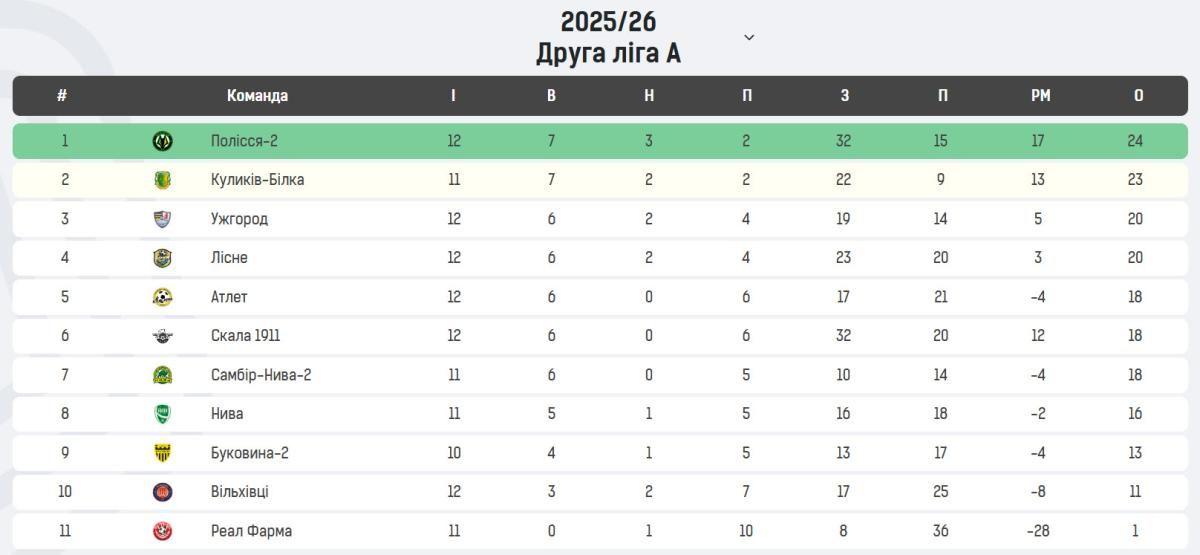Screen dimensions: 1200x555
Task: Click the Вільхівці team badge
Action: (x=162, y=492)
